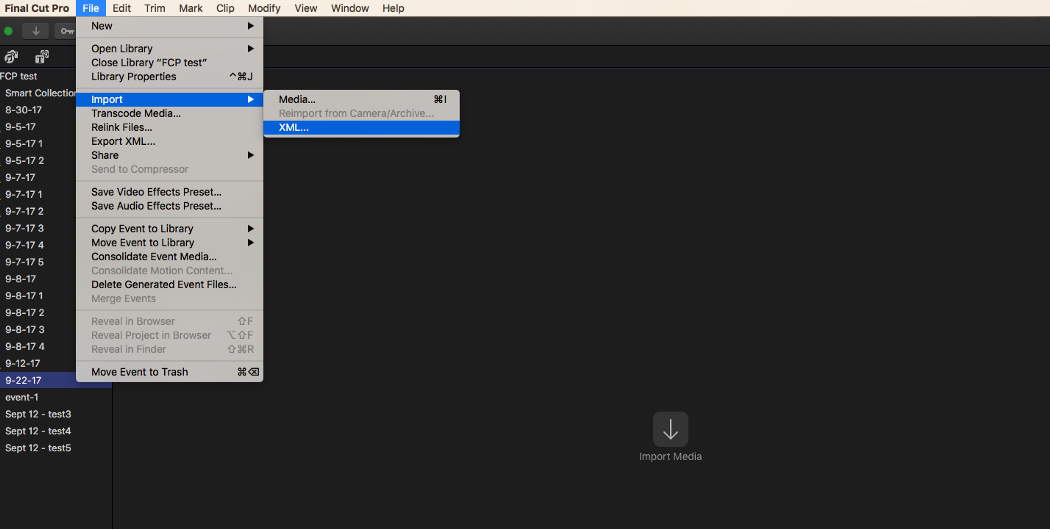Open the Modify menu
This screenshot has height=529, width=1050.
click(264, 8)
